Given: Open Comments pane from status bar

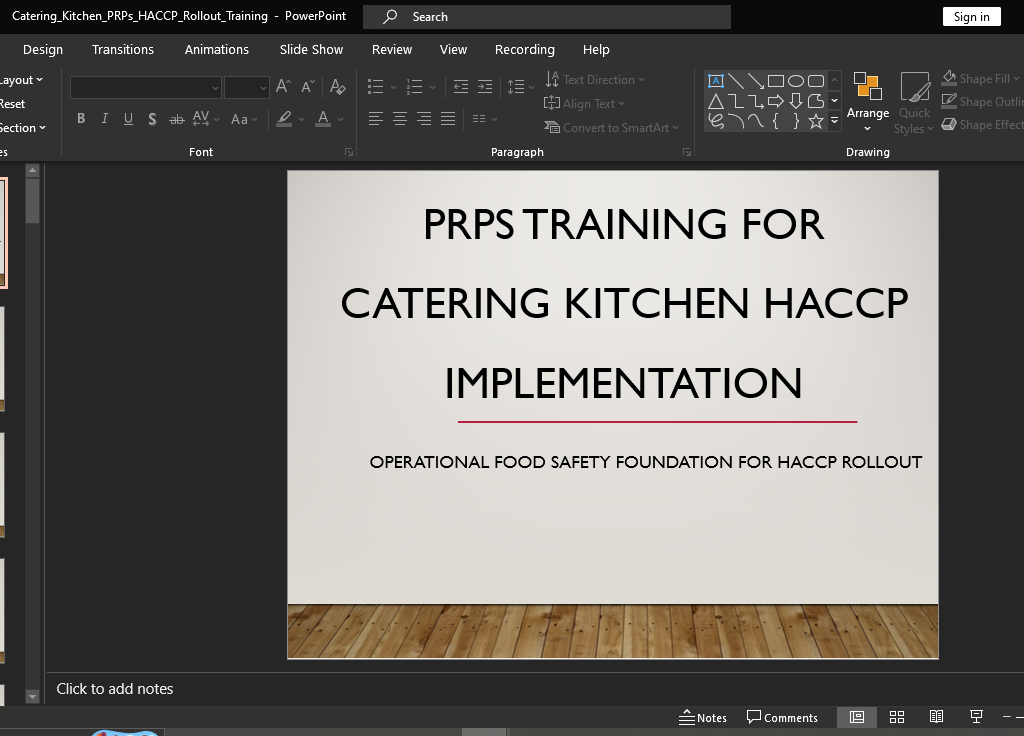Looking at the screenshot, I should [782, 717].
